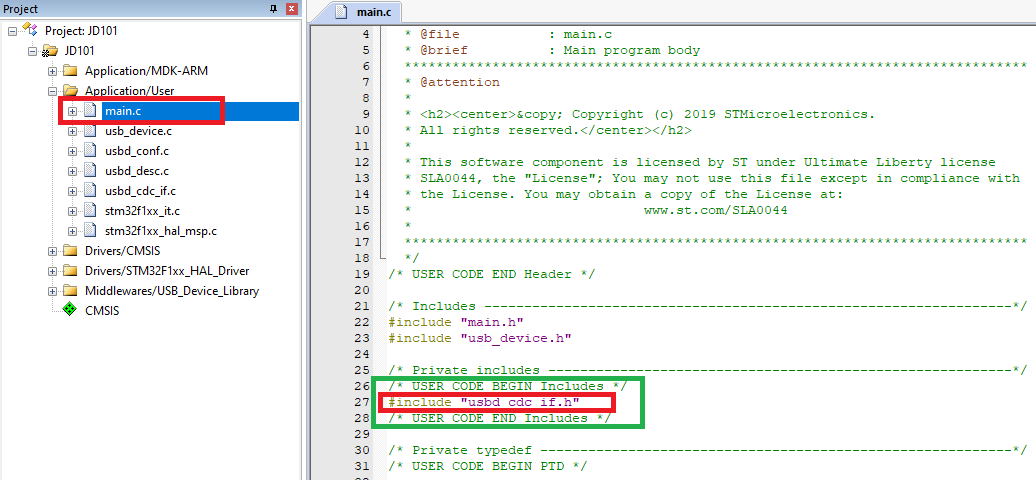Viewport: 1036px width, 480px height.
Task: Click the Project: JD101 root icon
Action: click(x=30, y=31)
